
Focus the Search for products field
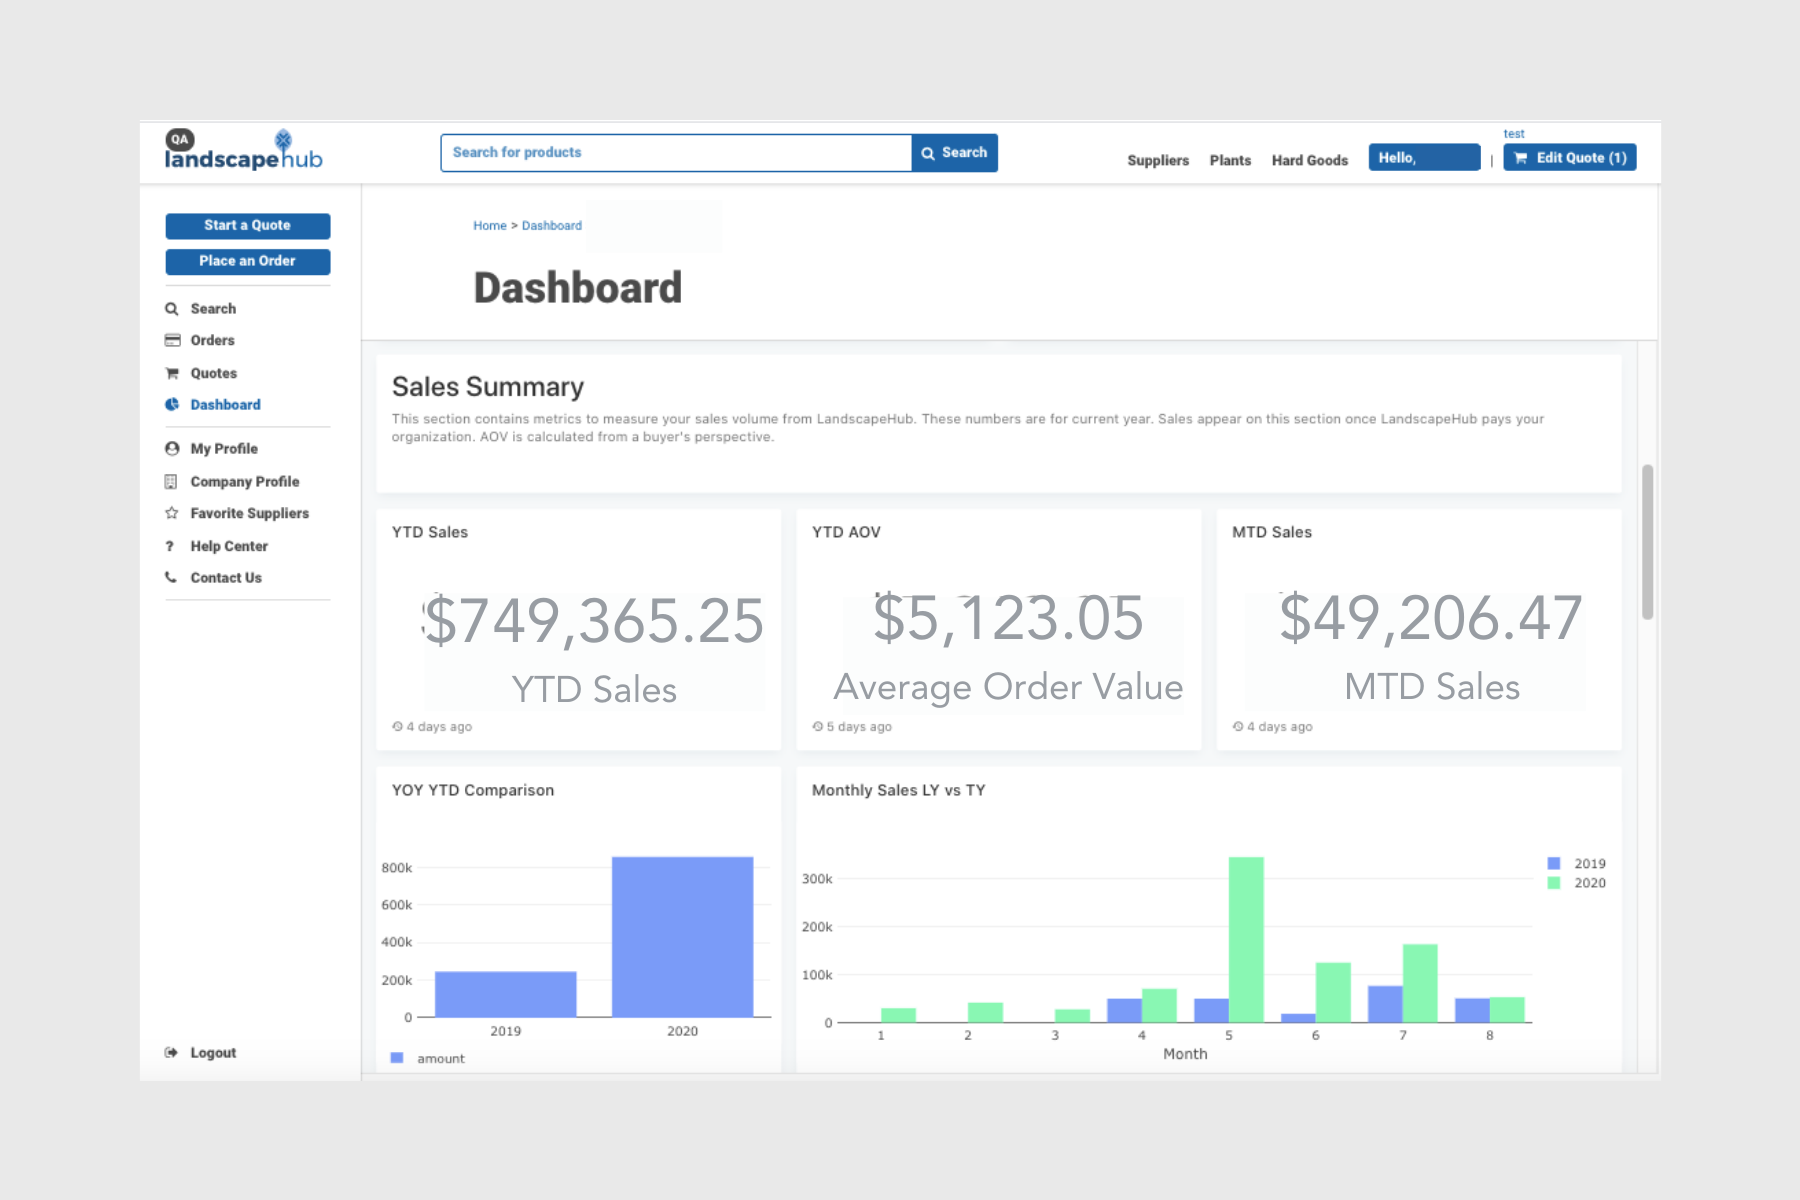pos(676,153)
